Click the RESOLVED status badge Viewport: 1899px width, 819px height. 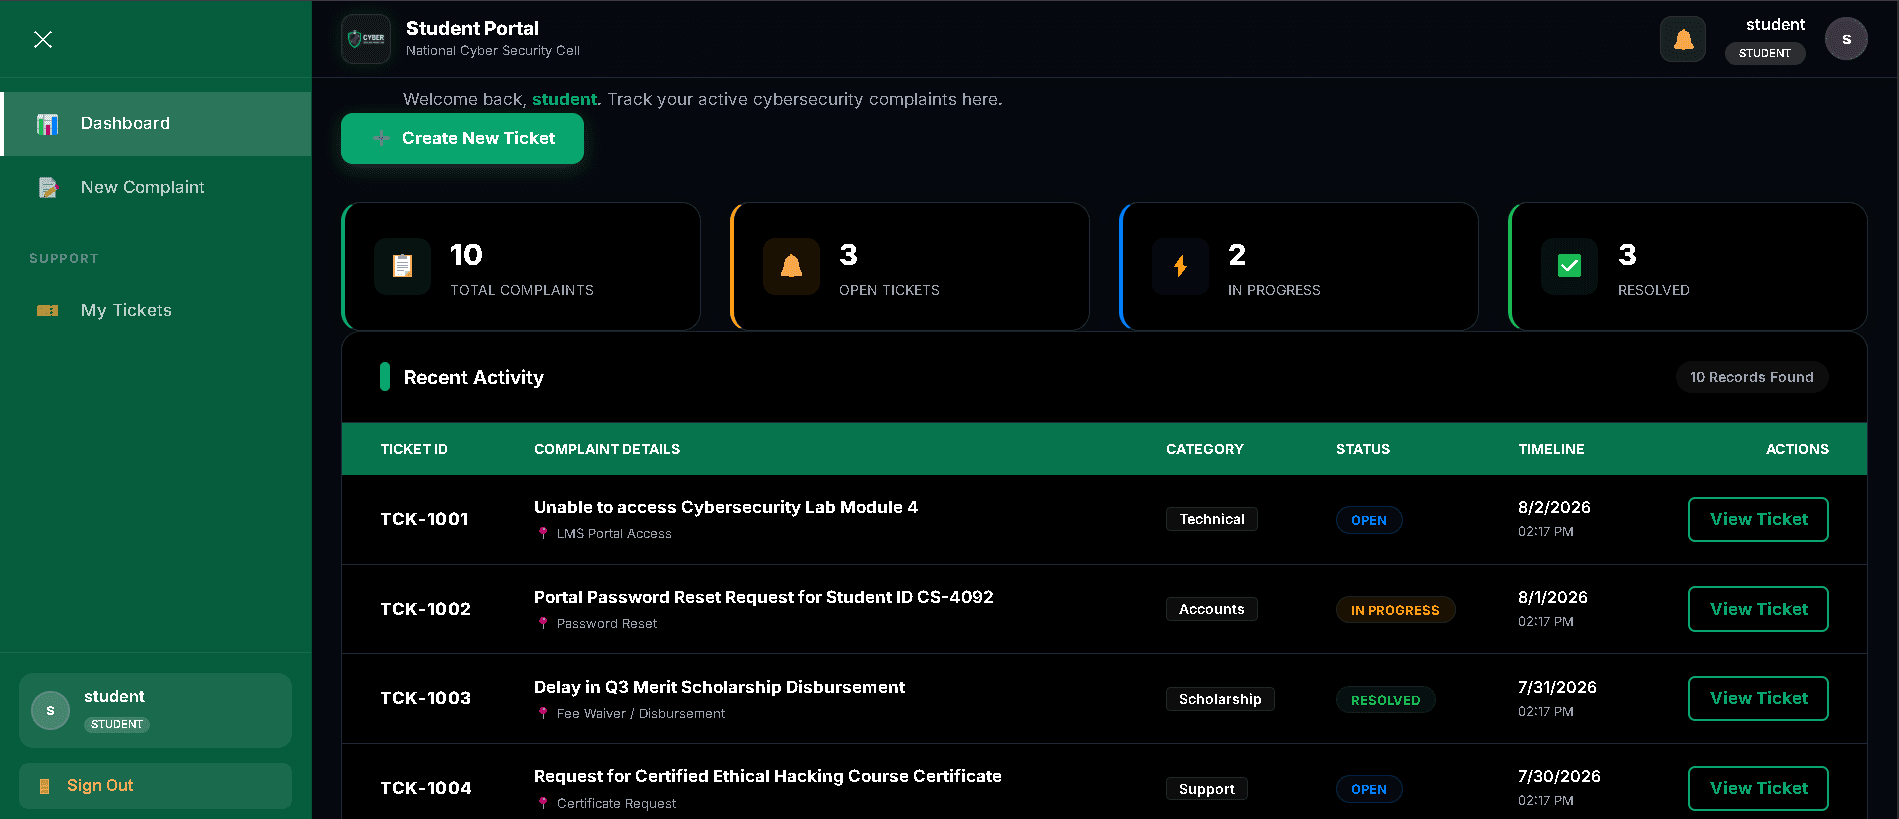pyautogui.click(x=1385, y=700)
